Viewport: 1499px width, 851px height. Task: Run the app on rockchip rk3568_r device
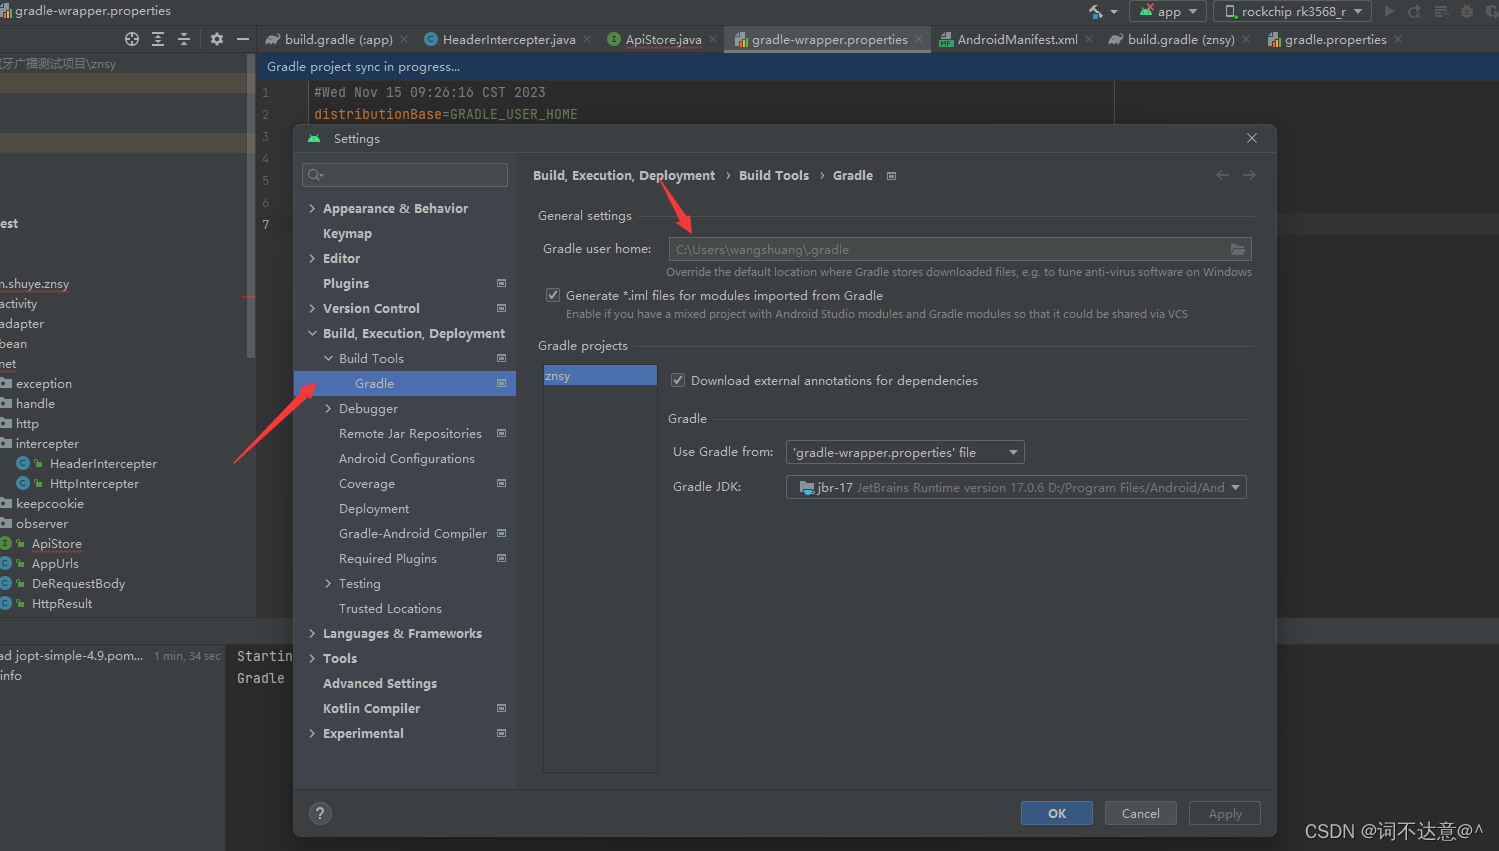point(1390,12)
